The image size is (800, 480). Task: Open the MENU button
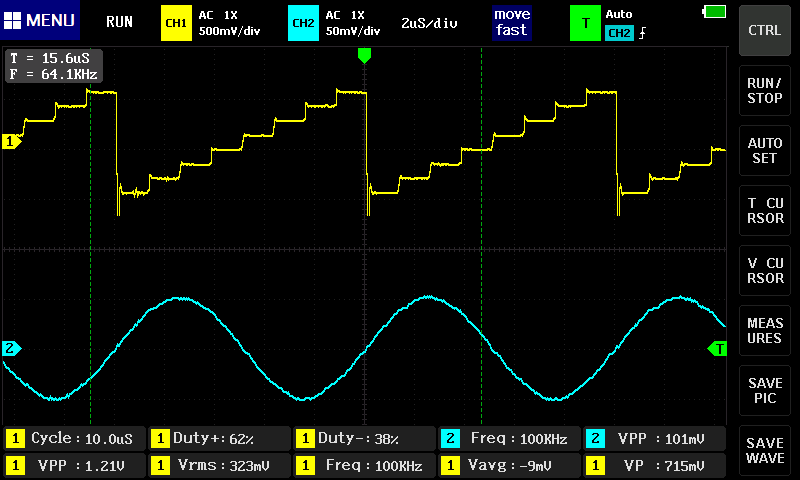pos(40,21)
